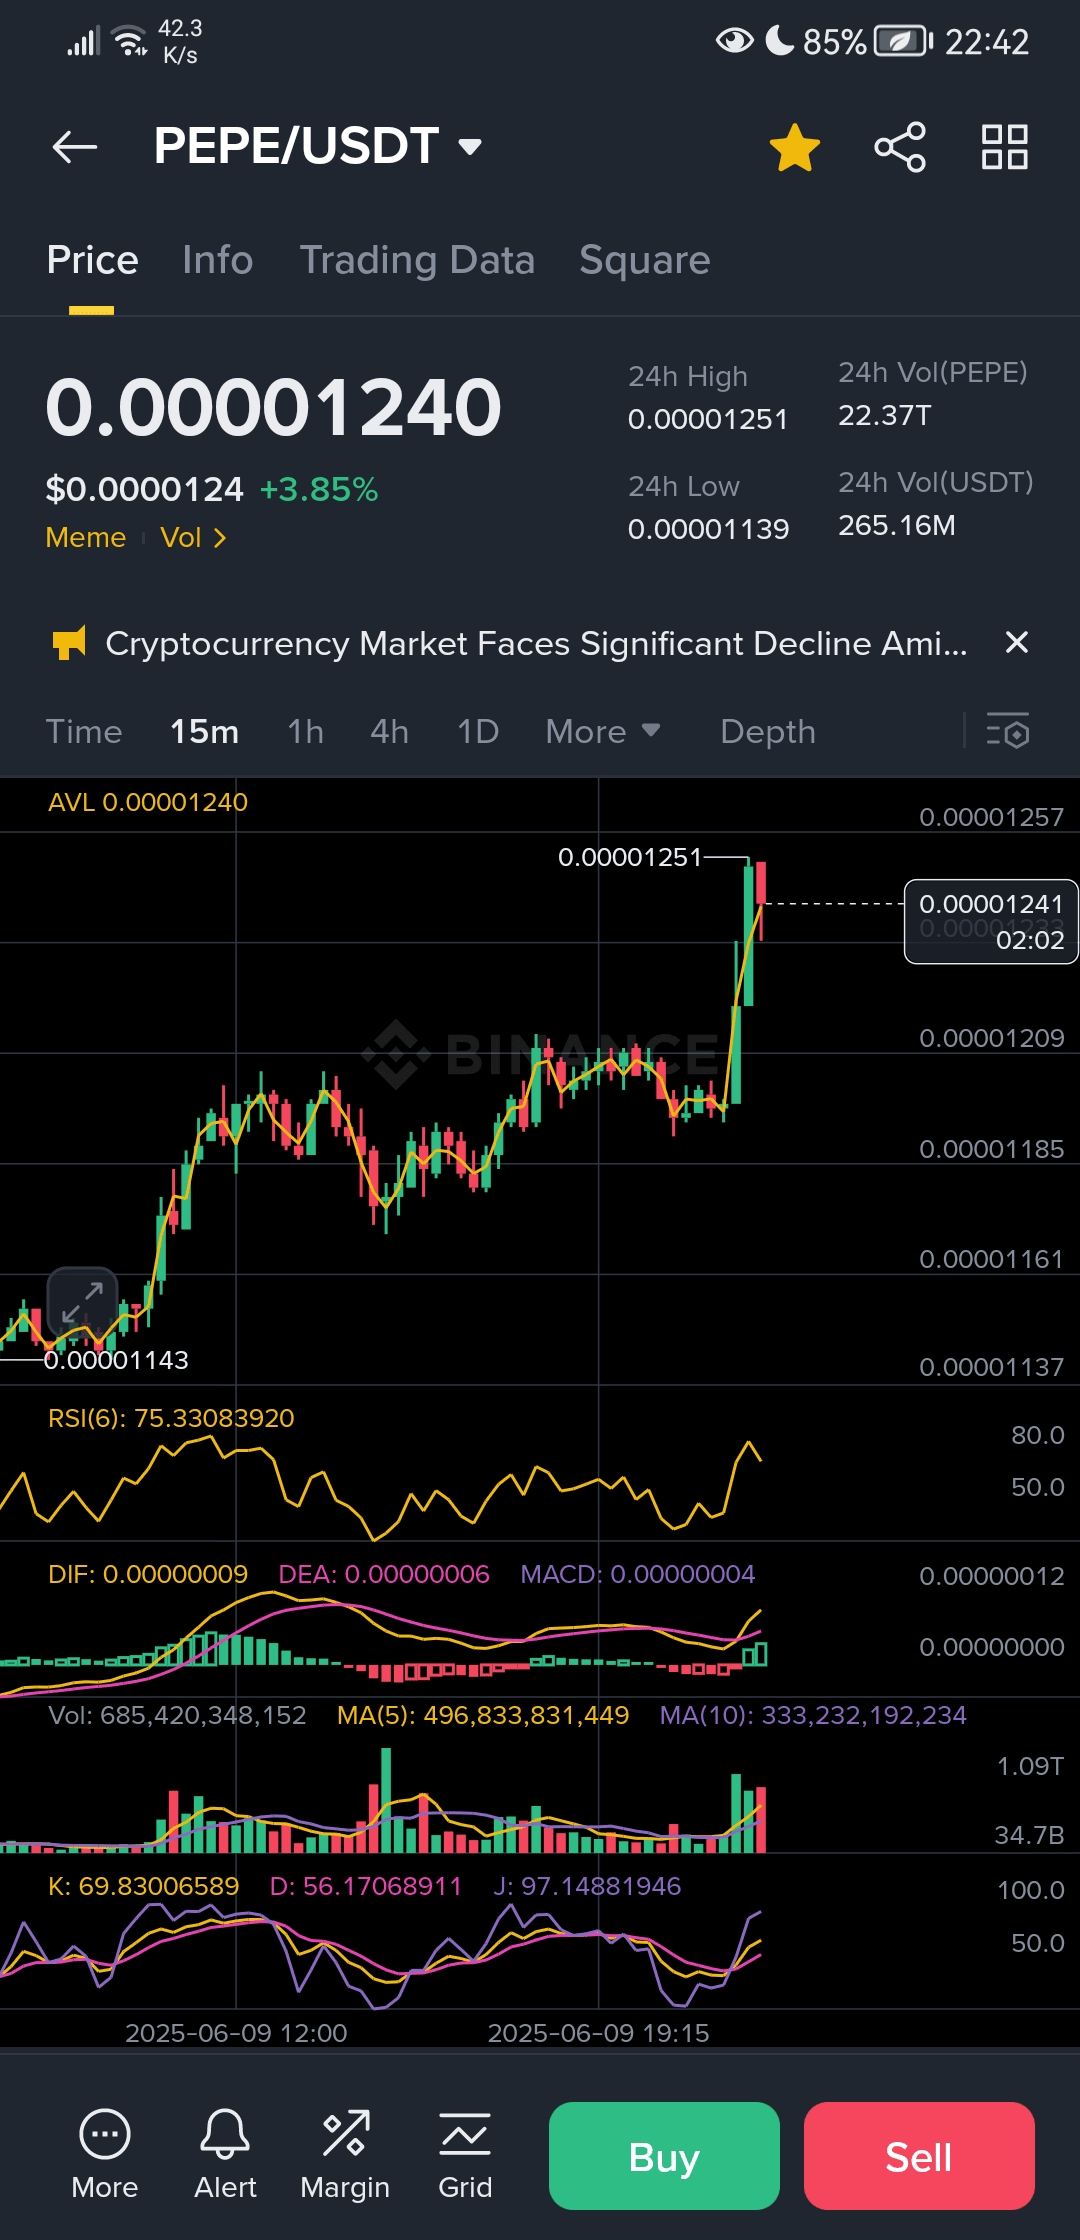Tap the J value KDJ label
This screenshot has height=2240, width=1080.
point(587,1886)
